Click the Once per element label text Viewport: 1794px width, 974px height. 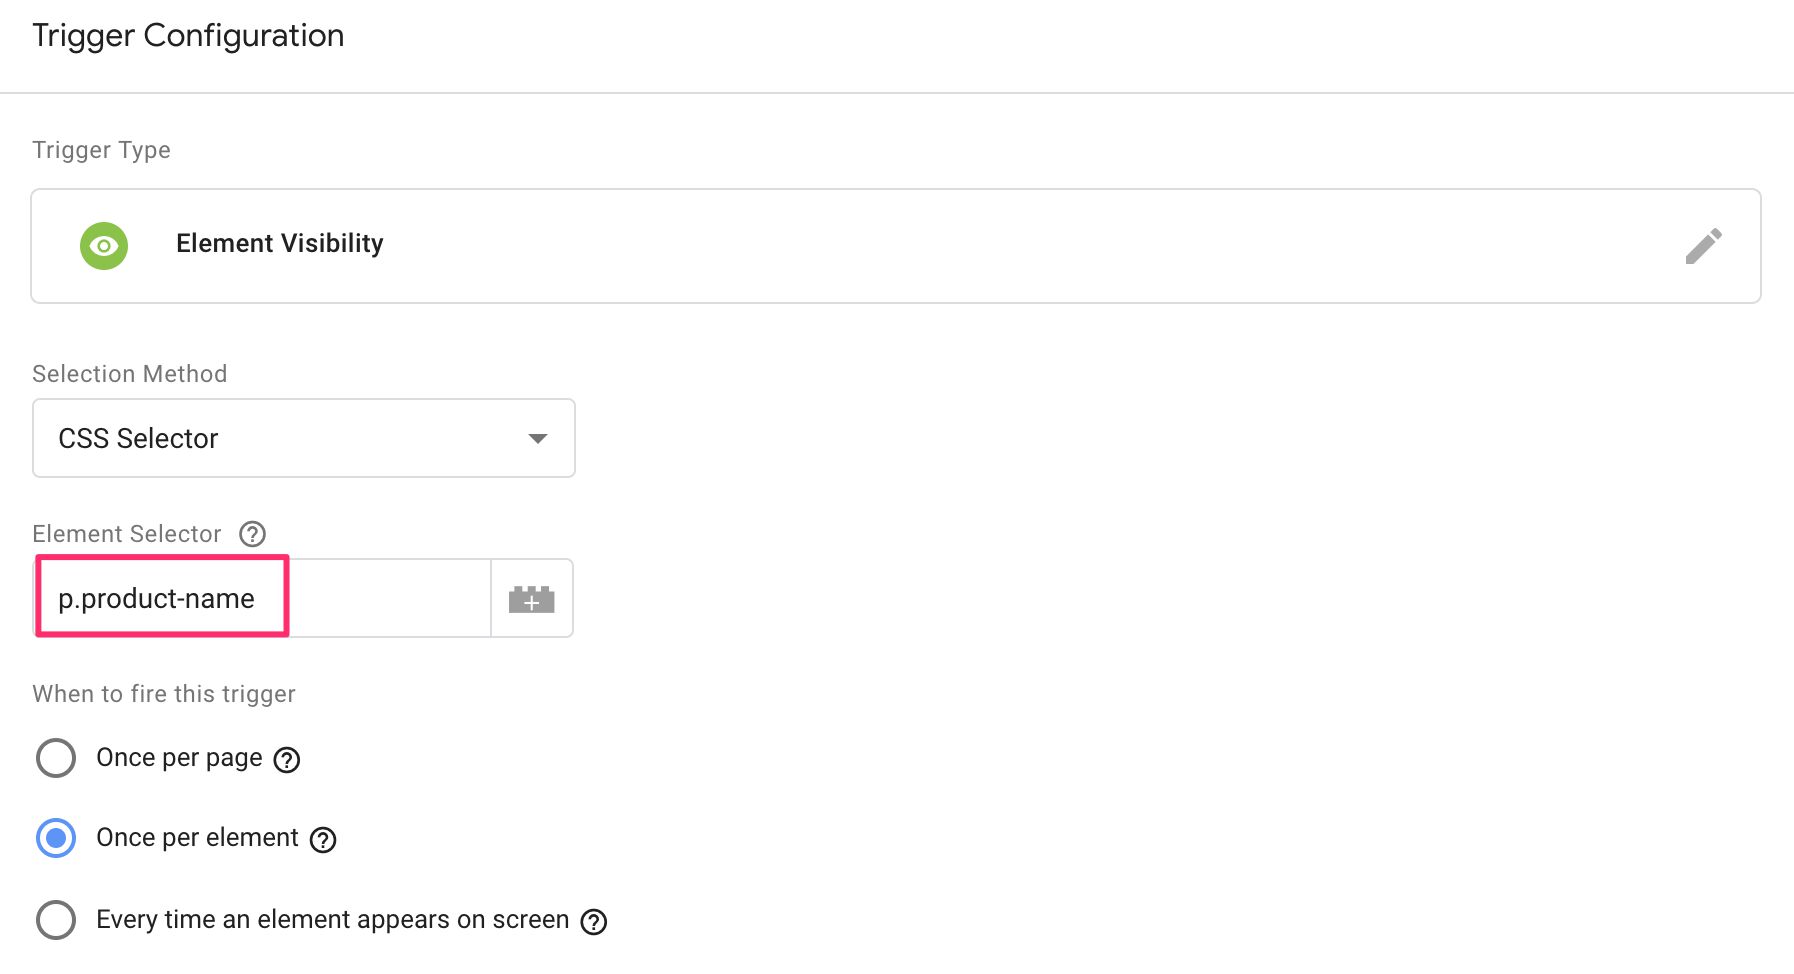(x=197, y=838)
